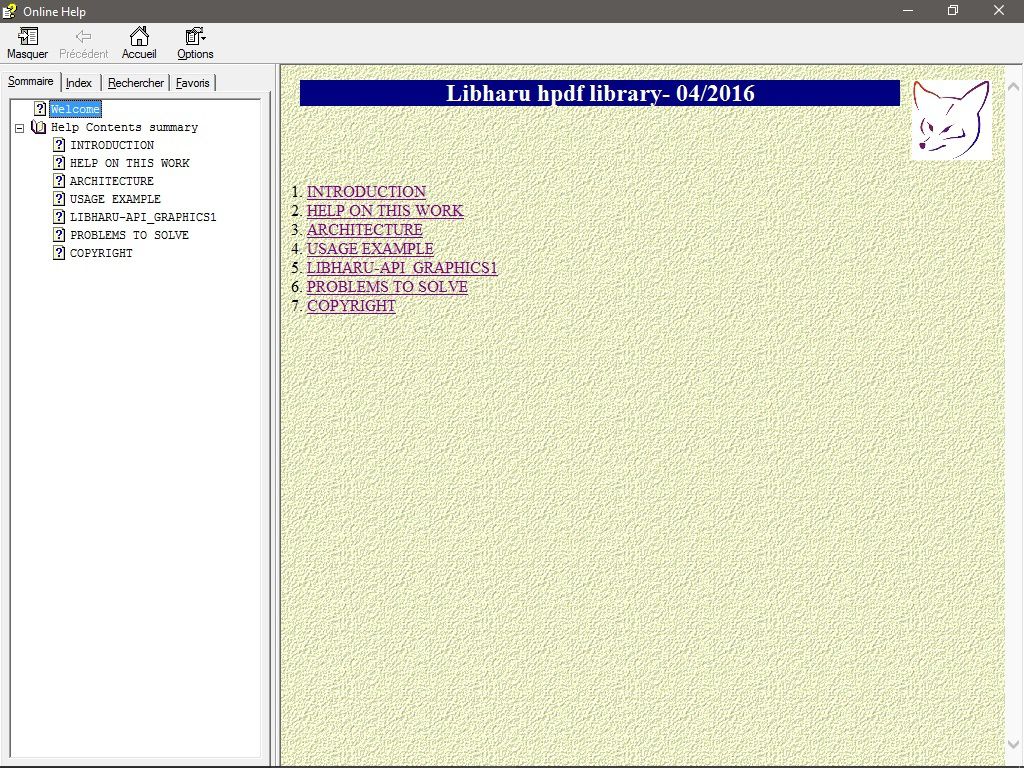This screenshot has width=1024, height=768.
Task: Follow the HELP ON THIS WORK hyperlink
Action: 385,211
